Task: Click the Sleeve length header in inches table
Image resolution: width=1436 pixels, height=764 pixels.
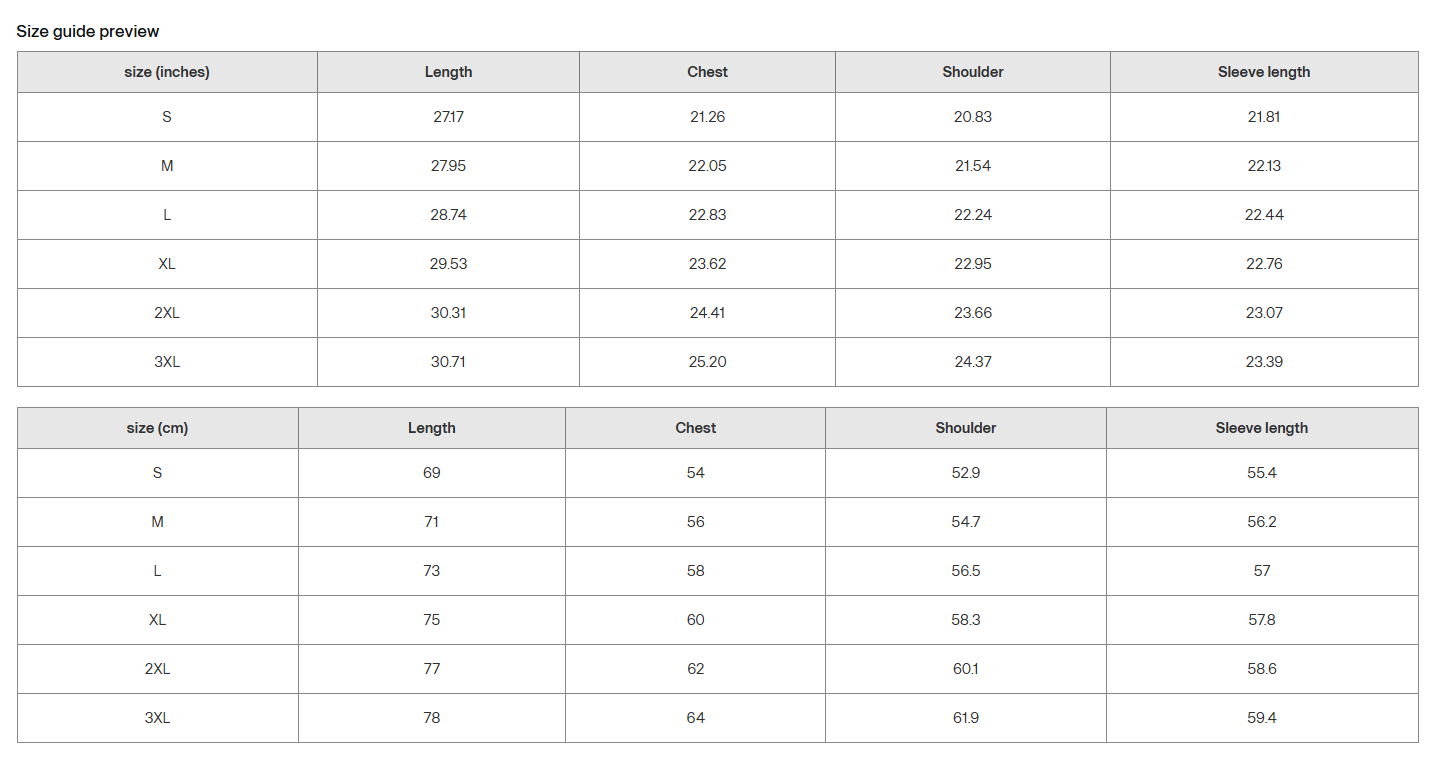Action: 1264,72
